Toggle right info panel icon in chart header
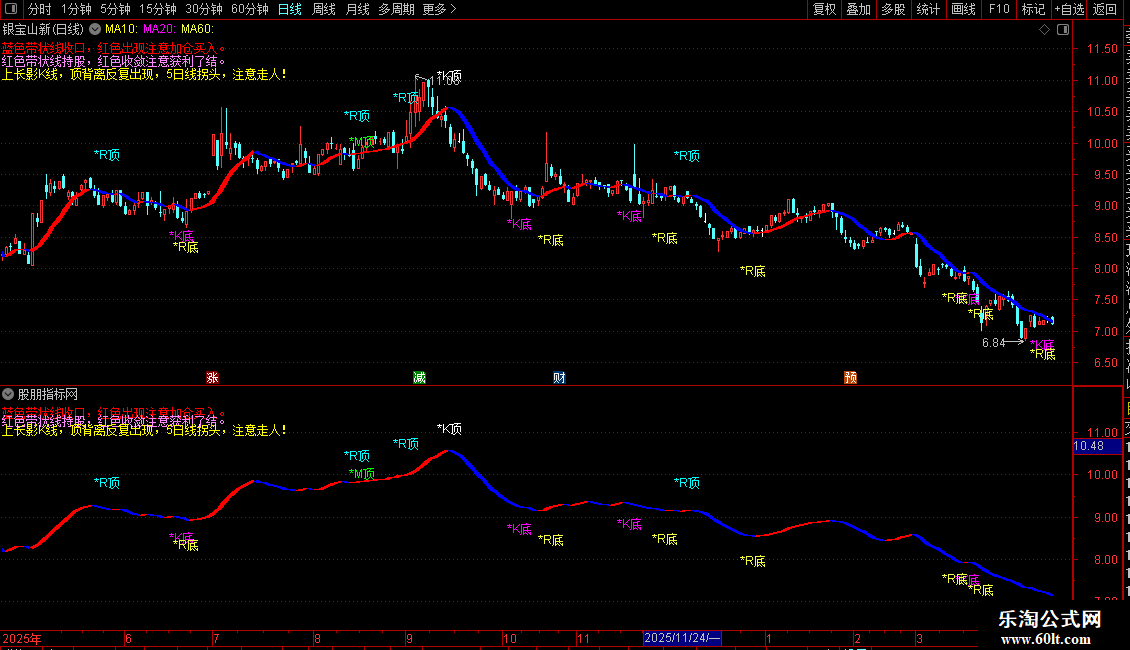Screen dimensions: 1130x650 click(x=1063, y=30)
